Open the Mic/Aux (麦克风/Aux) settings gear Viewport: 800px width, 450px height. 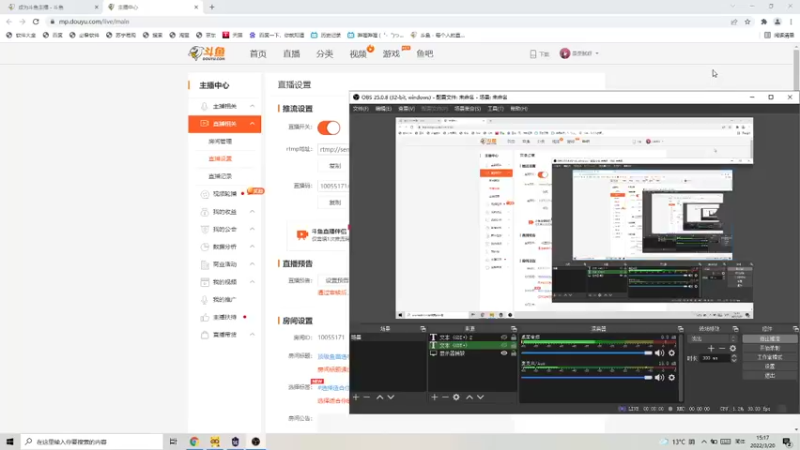tap(671, 378)
